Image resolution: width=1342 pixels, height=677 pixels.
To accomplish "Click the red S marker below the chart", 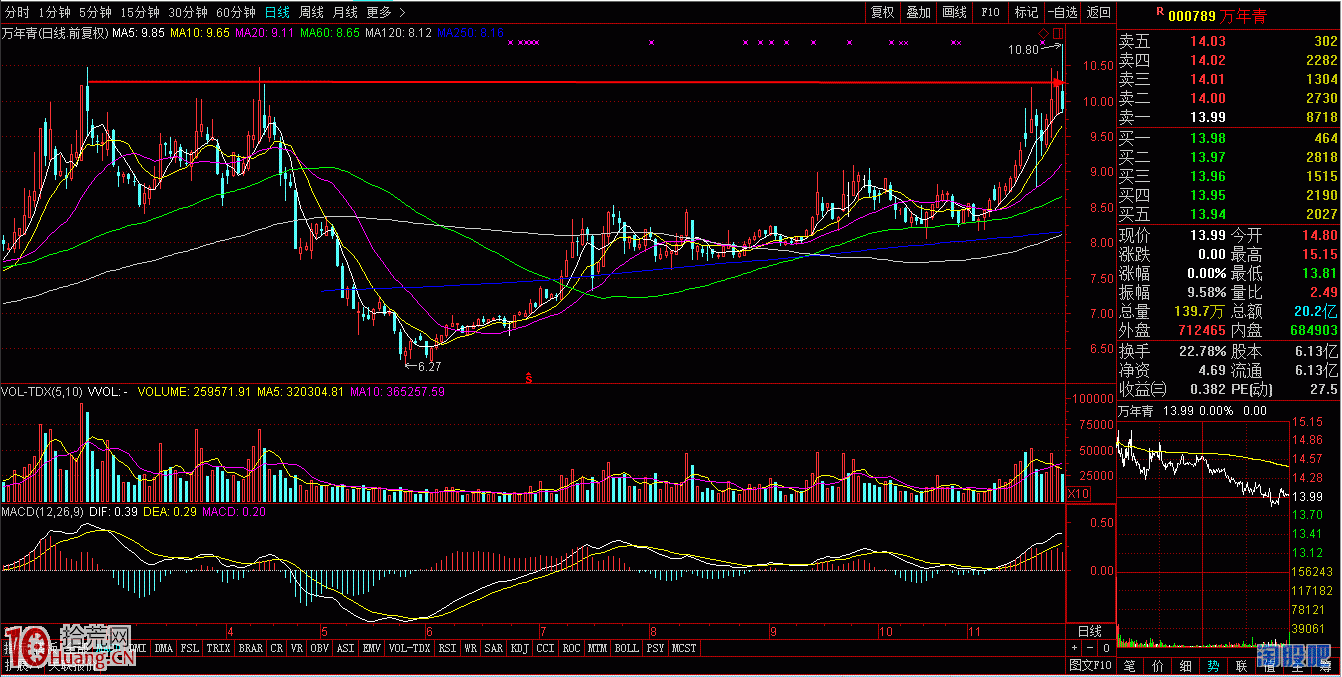I will (x=528, y=377).
